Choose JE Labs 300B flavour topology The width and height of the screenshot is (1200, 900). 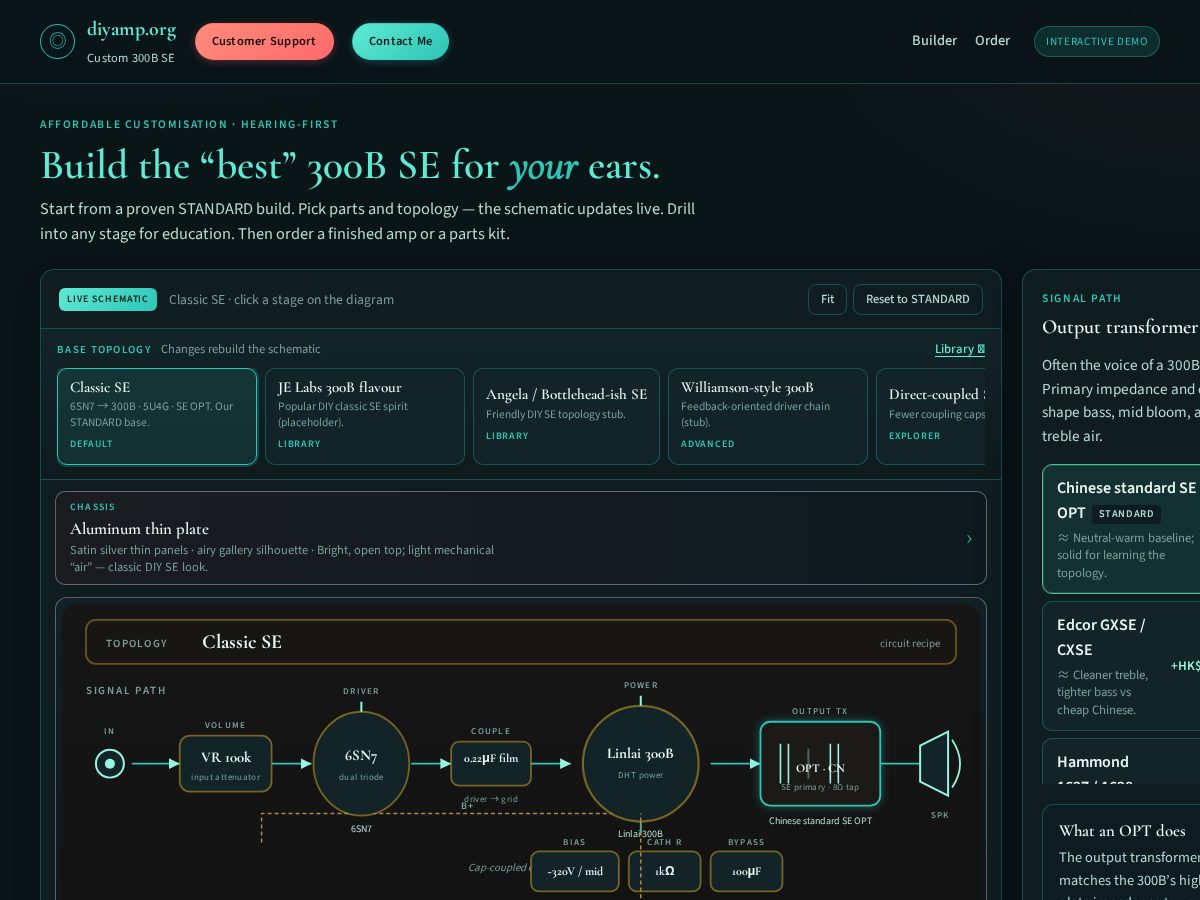[x=365, y=416]
